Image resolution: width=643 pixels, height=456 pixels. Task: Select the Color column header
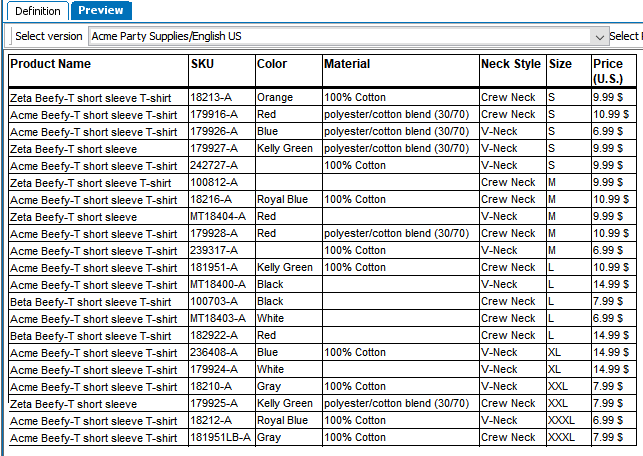(x=272, y=64)
